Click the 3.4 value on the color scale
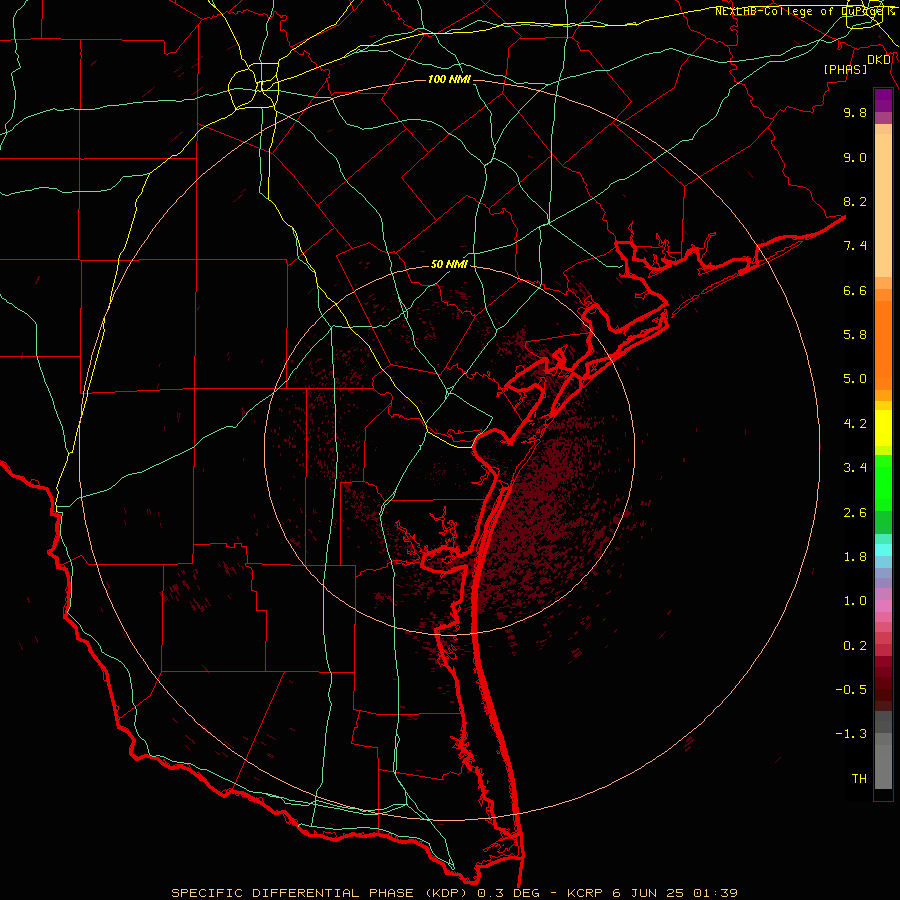Screen dimensions: 900x900 coord(855,468)
